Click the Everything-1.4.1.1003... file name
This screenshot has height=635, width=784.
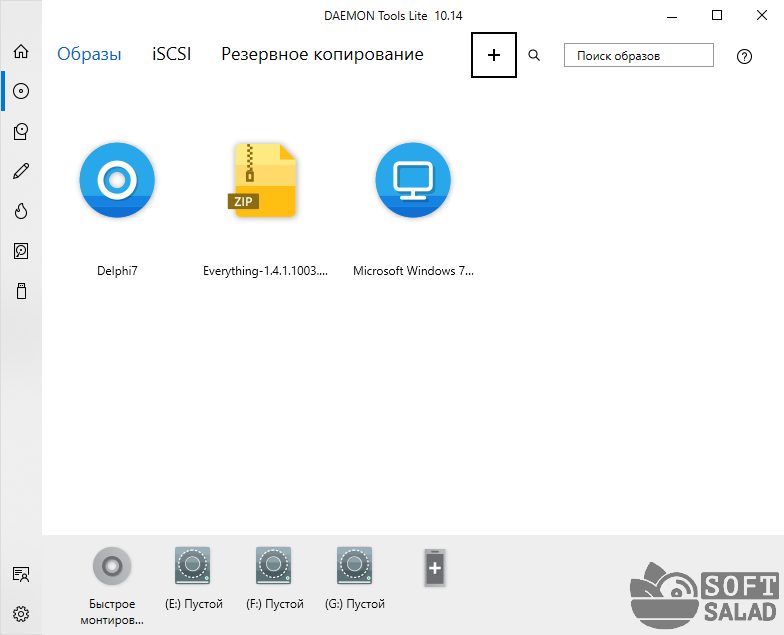tap(265, 270)
